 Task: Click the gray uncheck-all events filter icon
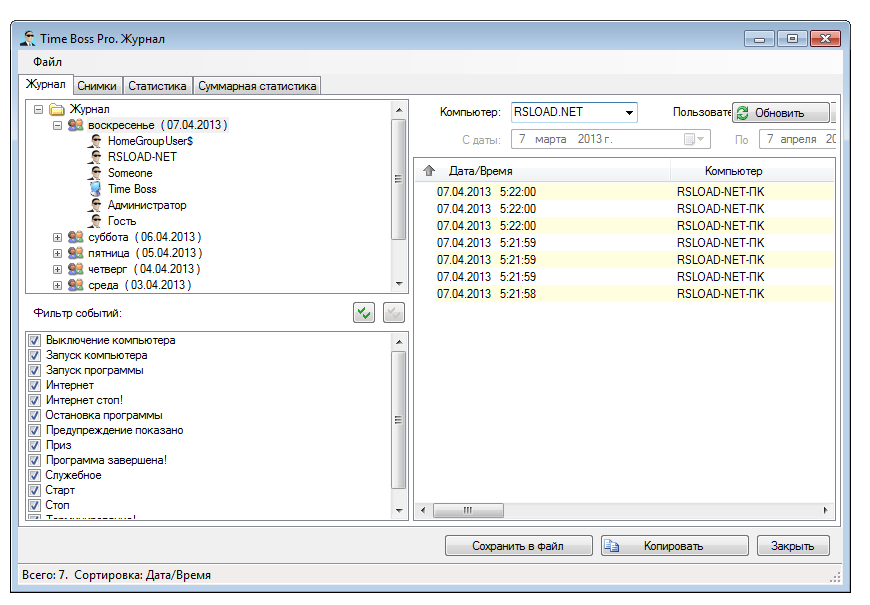tap(392, 312)
